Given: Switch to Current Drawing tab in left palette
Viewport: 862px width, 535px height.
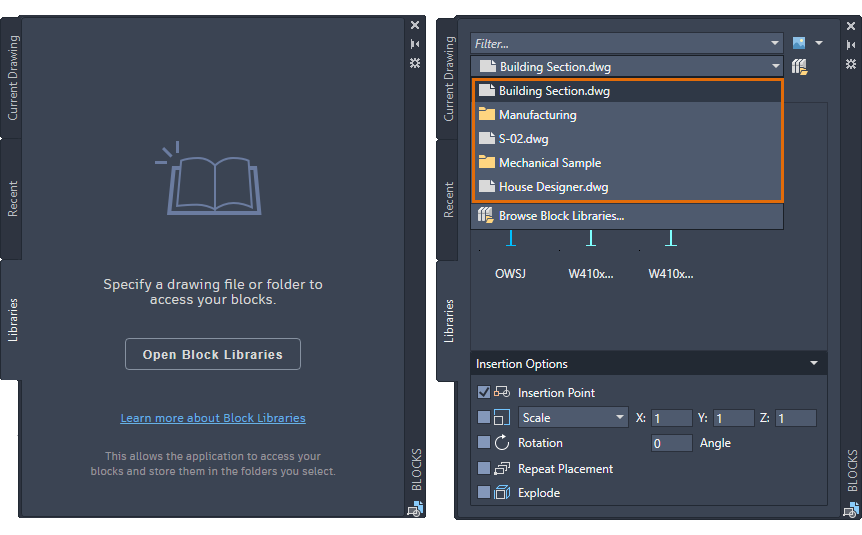Looking at the screenshot, I should click(12, 78).
